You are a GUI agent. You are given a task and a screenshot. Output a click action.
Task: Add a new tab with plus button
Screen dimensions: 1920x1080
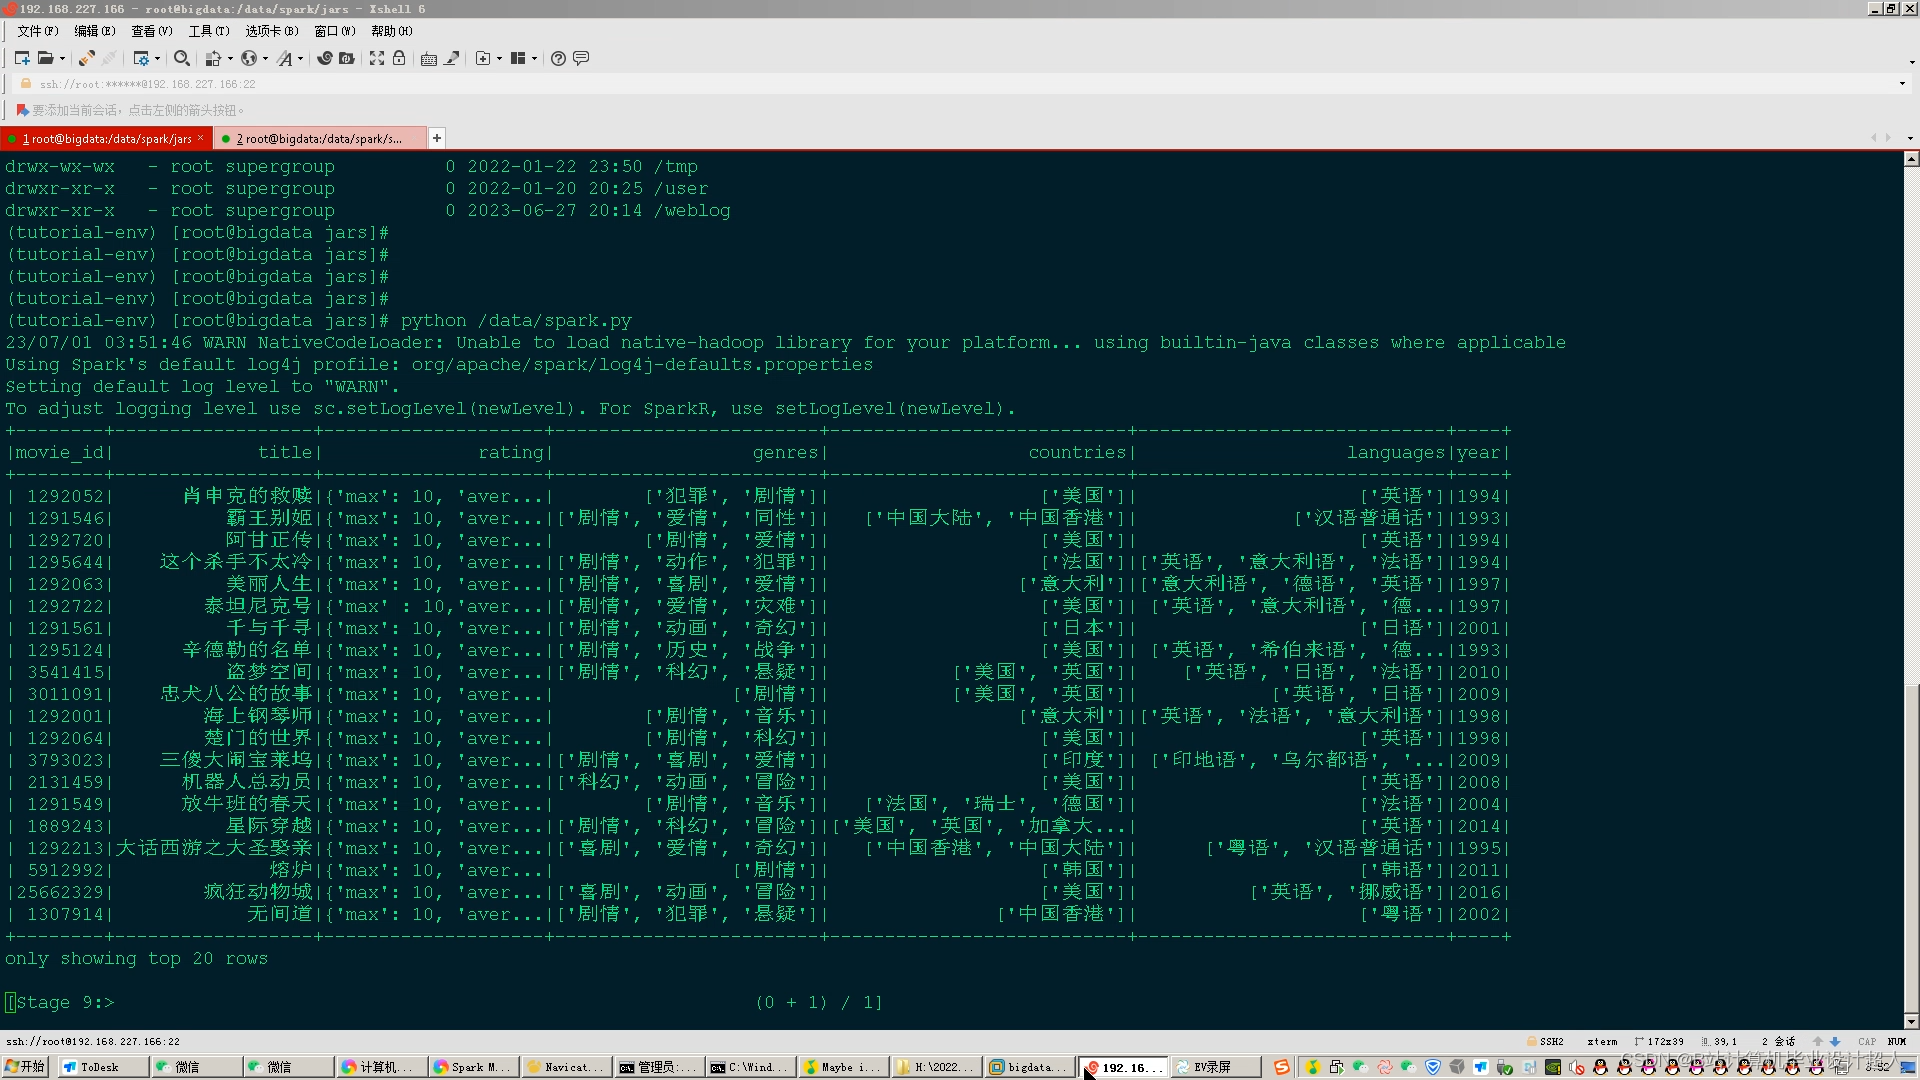point(437,138)
